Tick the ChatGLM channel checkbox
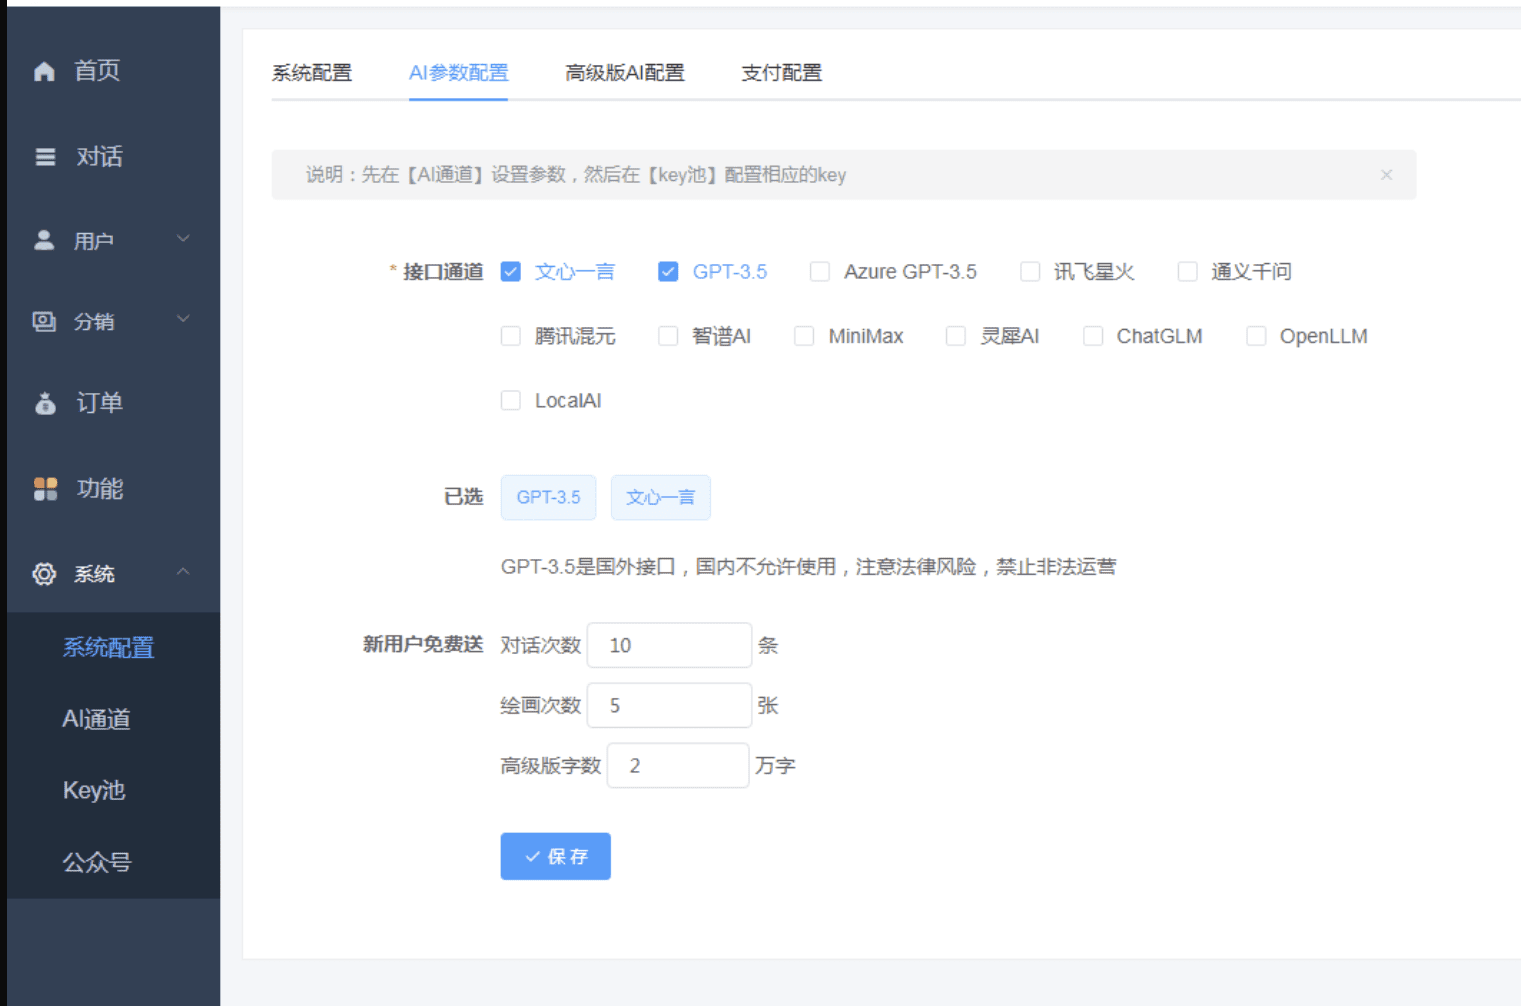This screenshot has height=1006, width=1521. coord(1093,336)
